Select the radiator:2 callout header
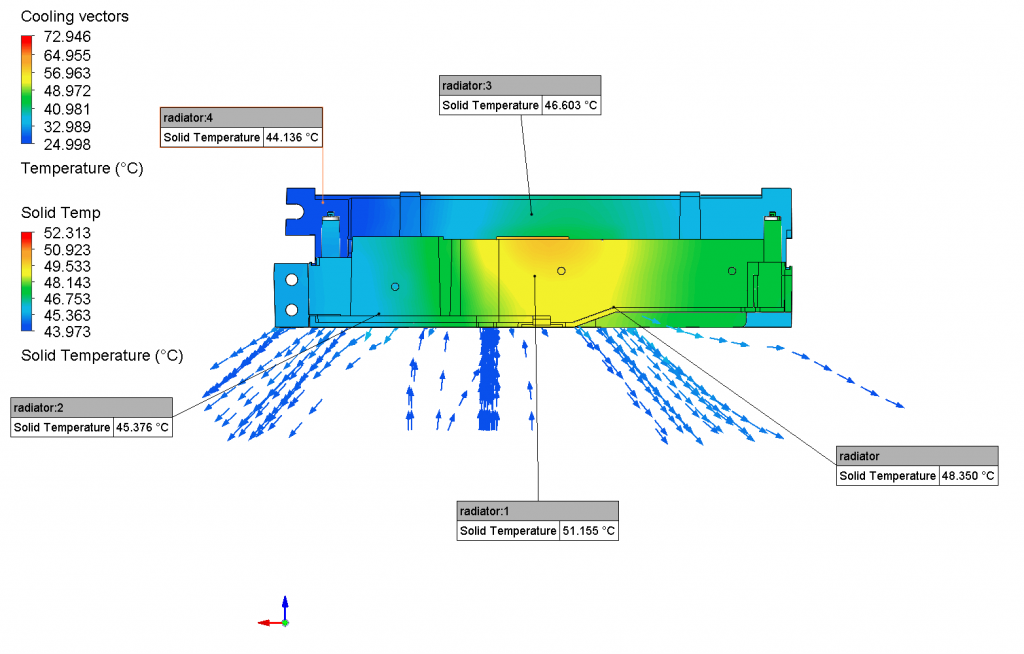 [91, 407]
